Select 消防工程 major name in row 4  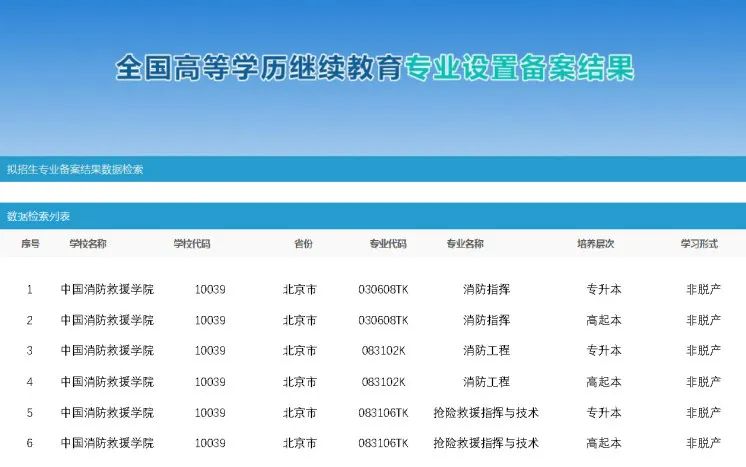(486, 382)
